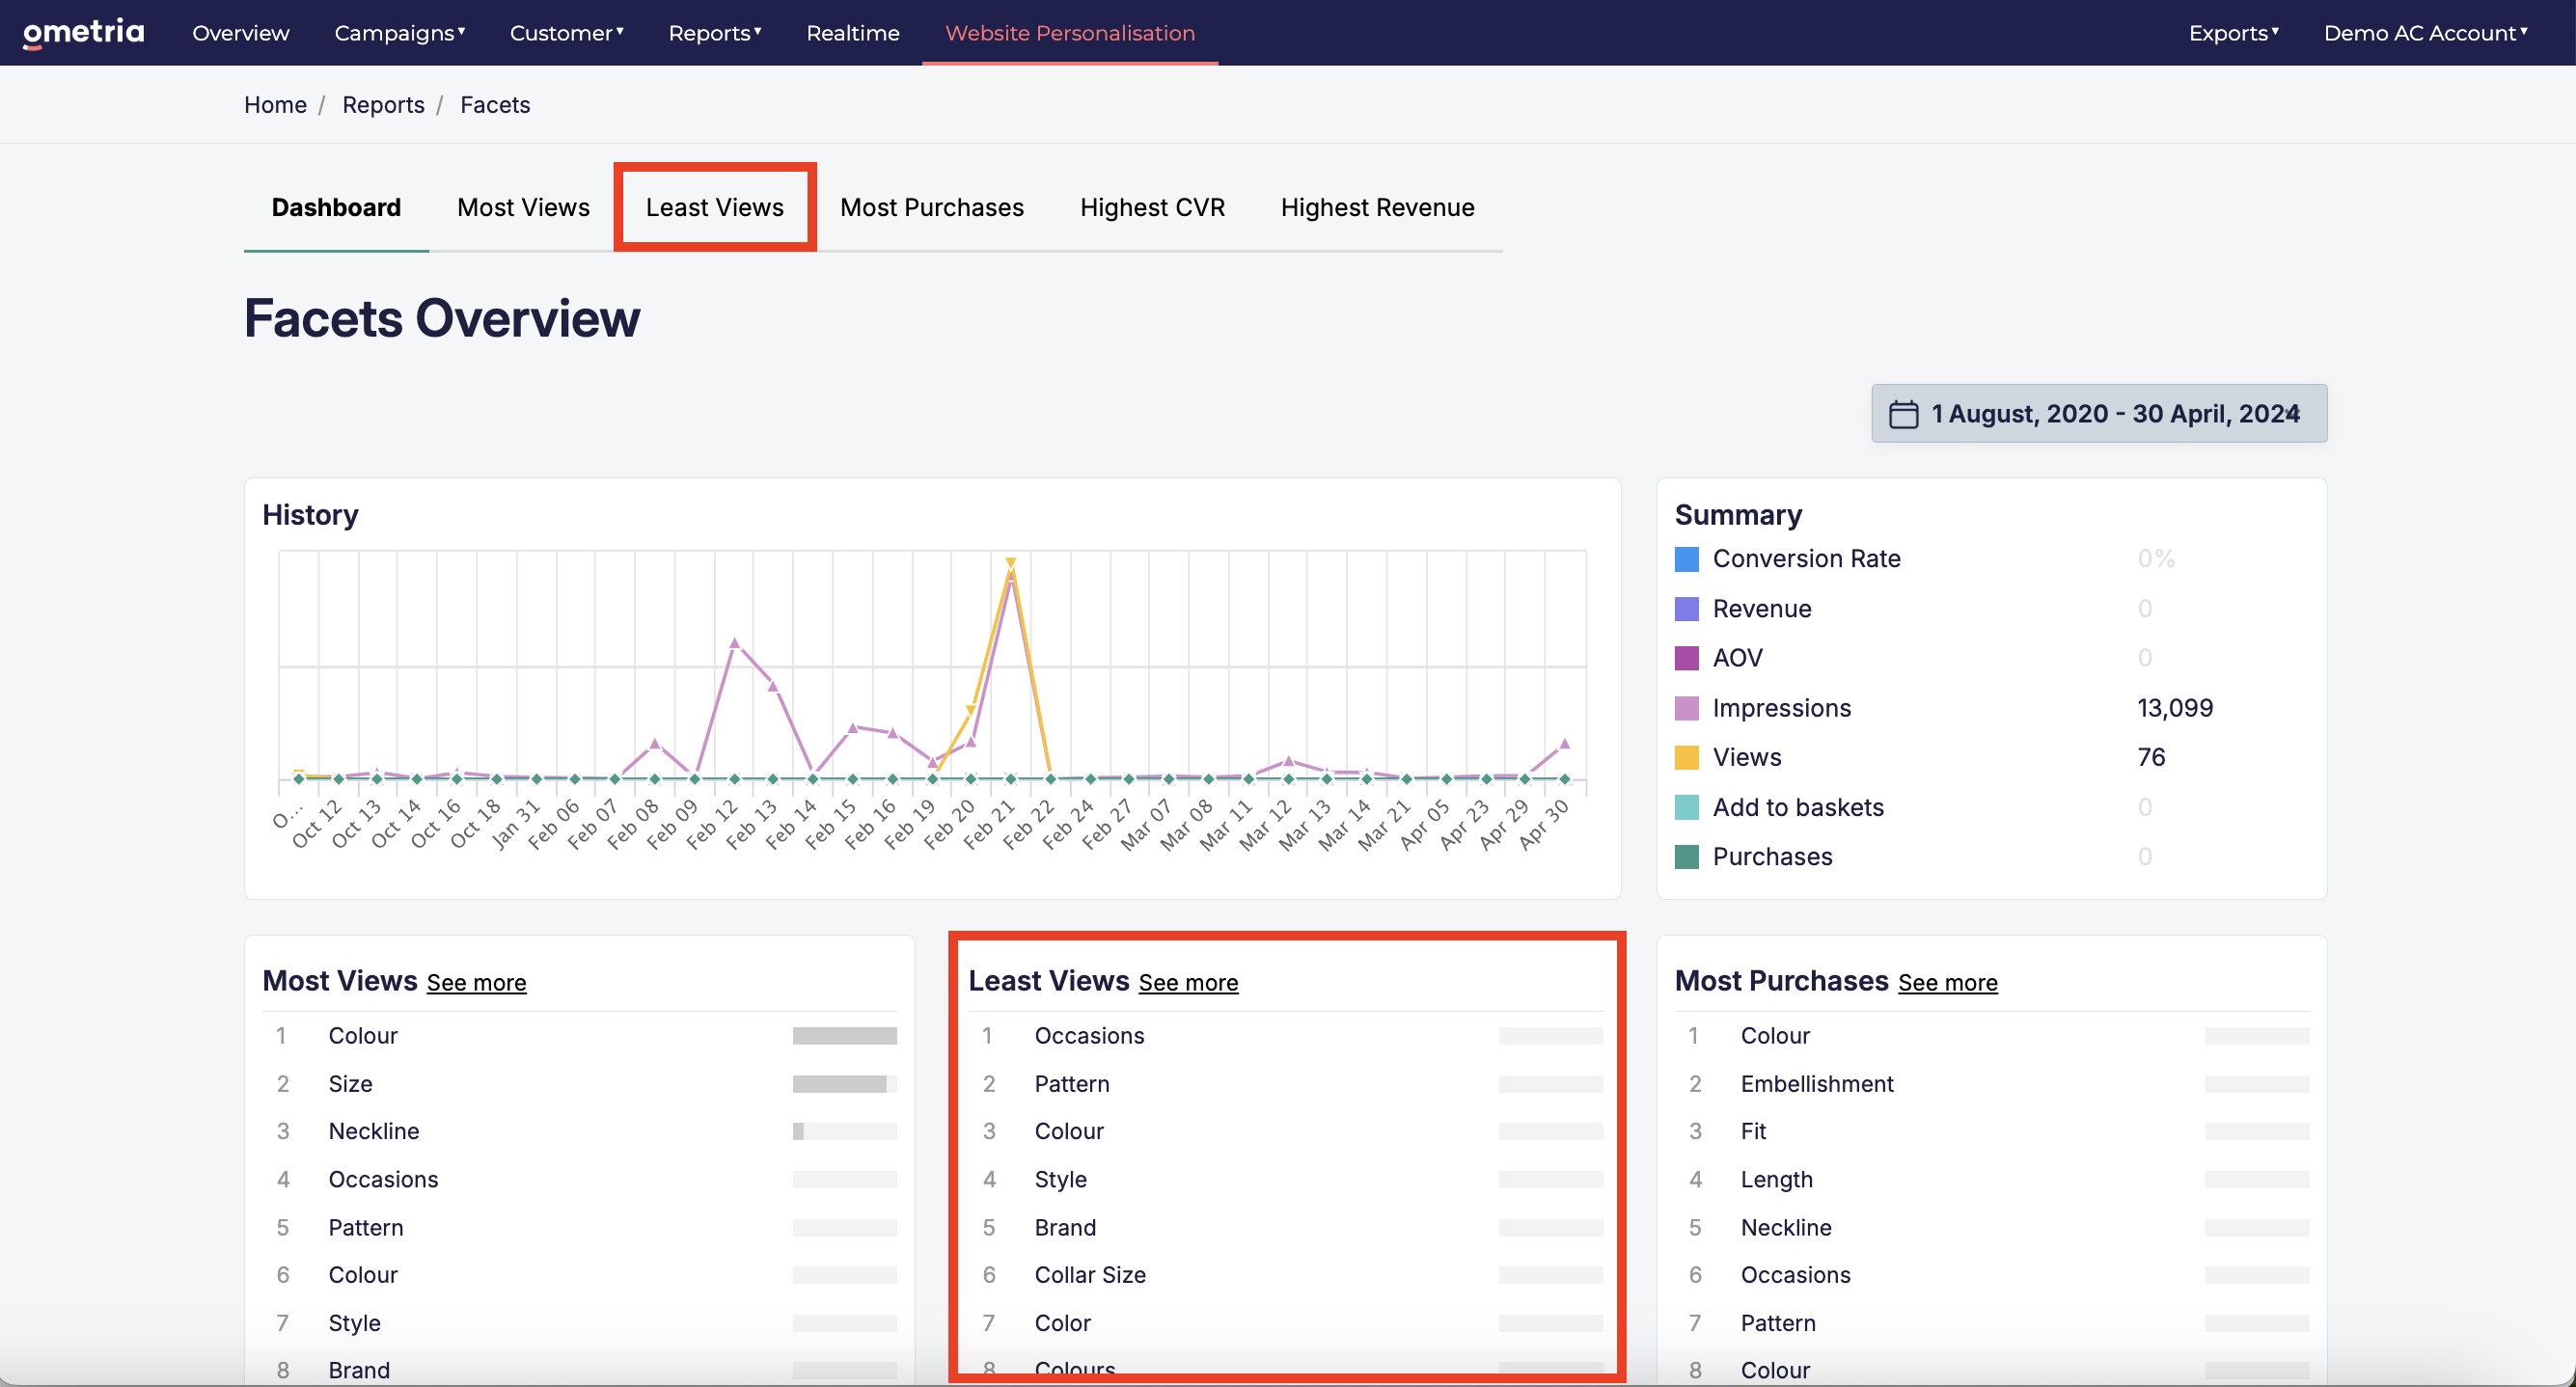Click the Revenue legend color square
Image resolution: width=2576 pixels, height=1387 pixels.
pos(1686,609)
